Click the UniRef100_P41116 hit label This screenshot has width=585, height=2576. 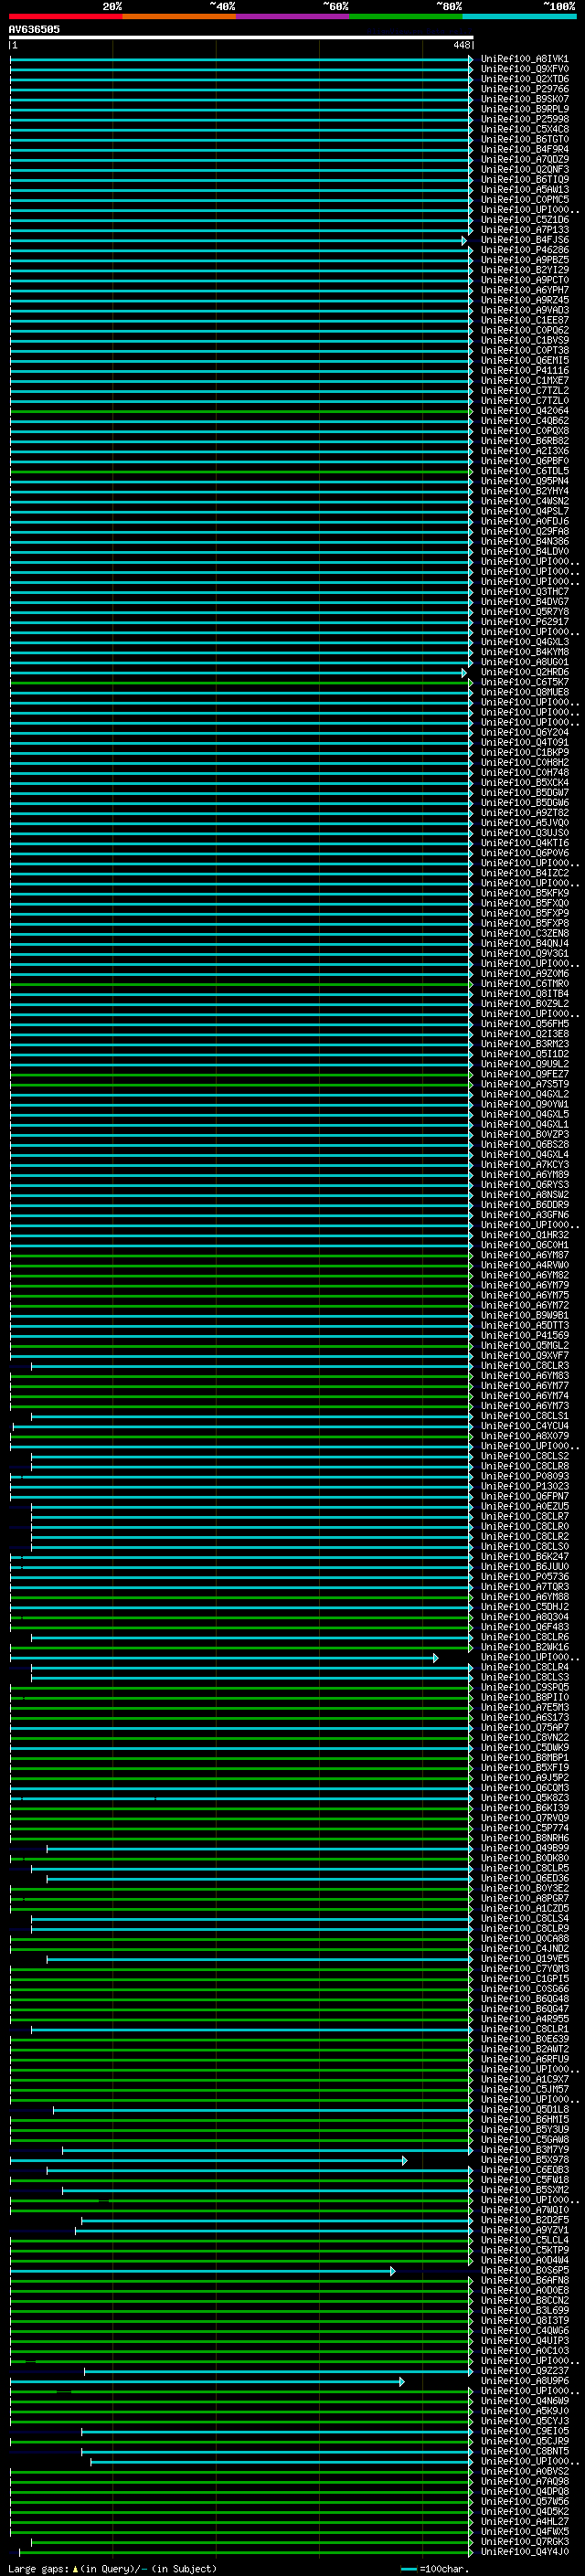point(525,370)
